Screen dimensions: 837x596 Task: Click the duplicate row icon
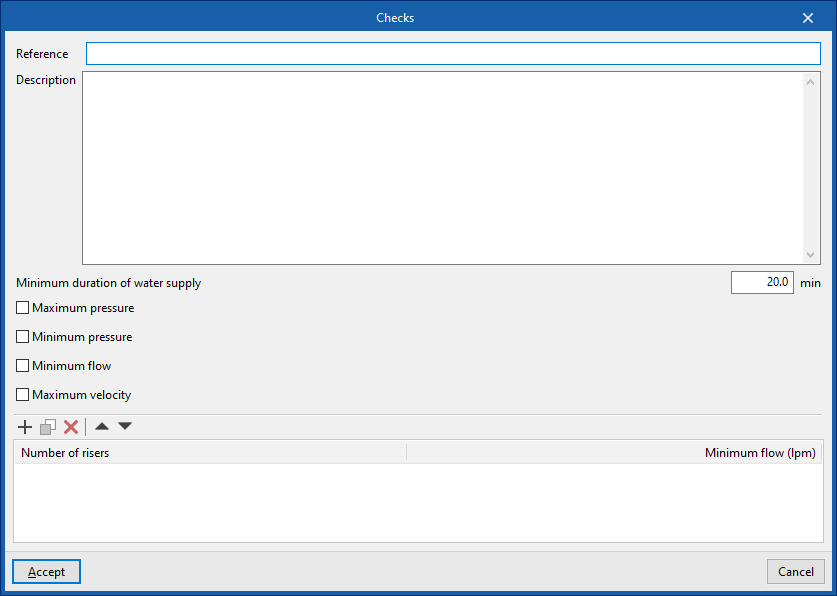click(x=48, y=427)
